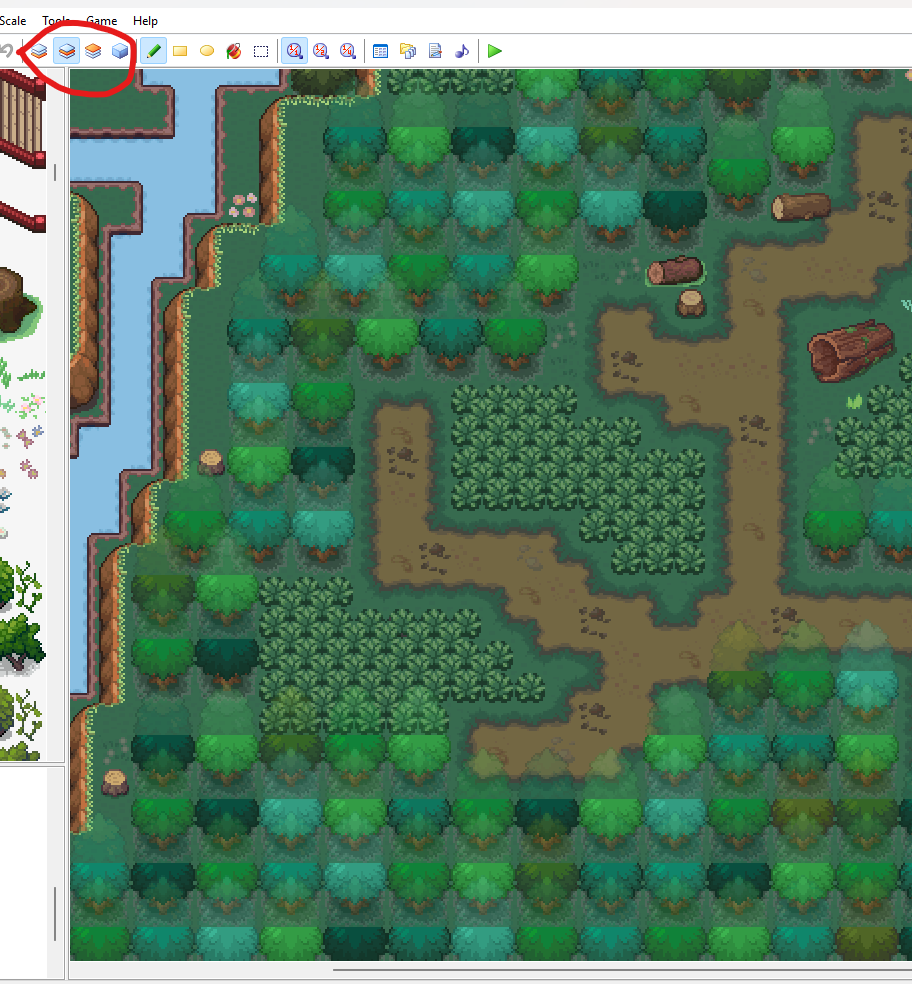Set map zoom to 1:1 scale
Viewport: 912px width, 984px height.
coord(294,51)
